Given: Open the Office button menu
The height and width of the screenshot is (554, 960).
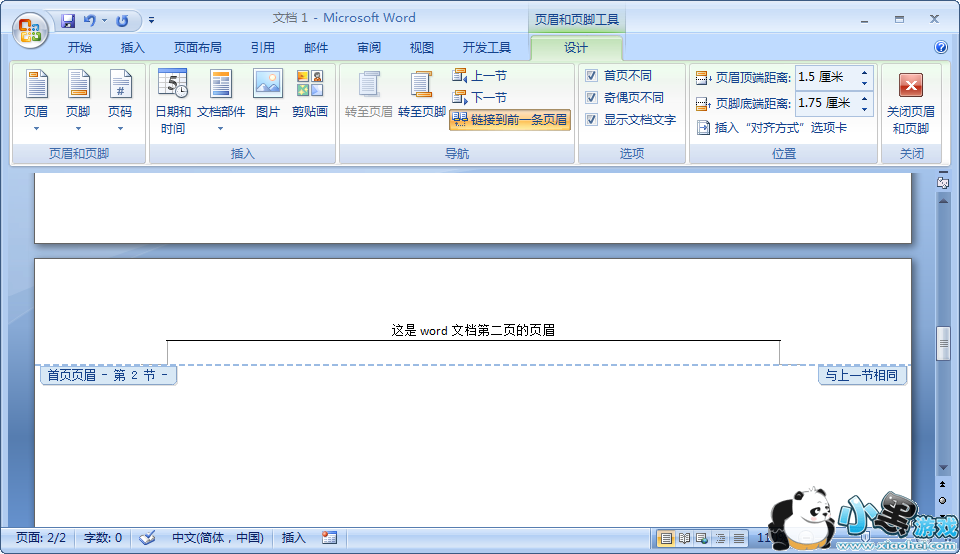Looking at the screenshot, I should click(31, 30).
